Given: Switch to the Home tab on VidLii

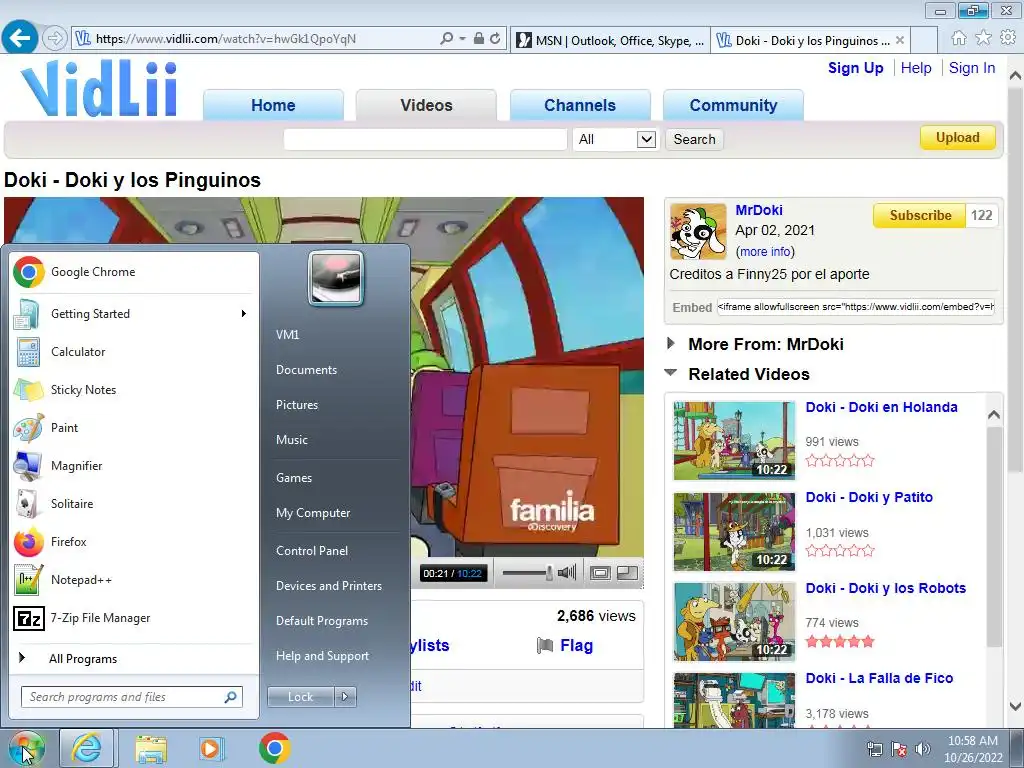Looking at the screenshot, I should point(273,105).
